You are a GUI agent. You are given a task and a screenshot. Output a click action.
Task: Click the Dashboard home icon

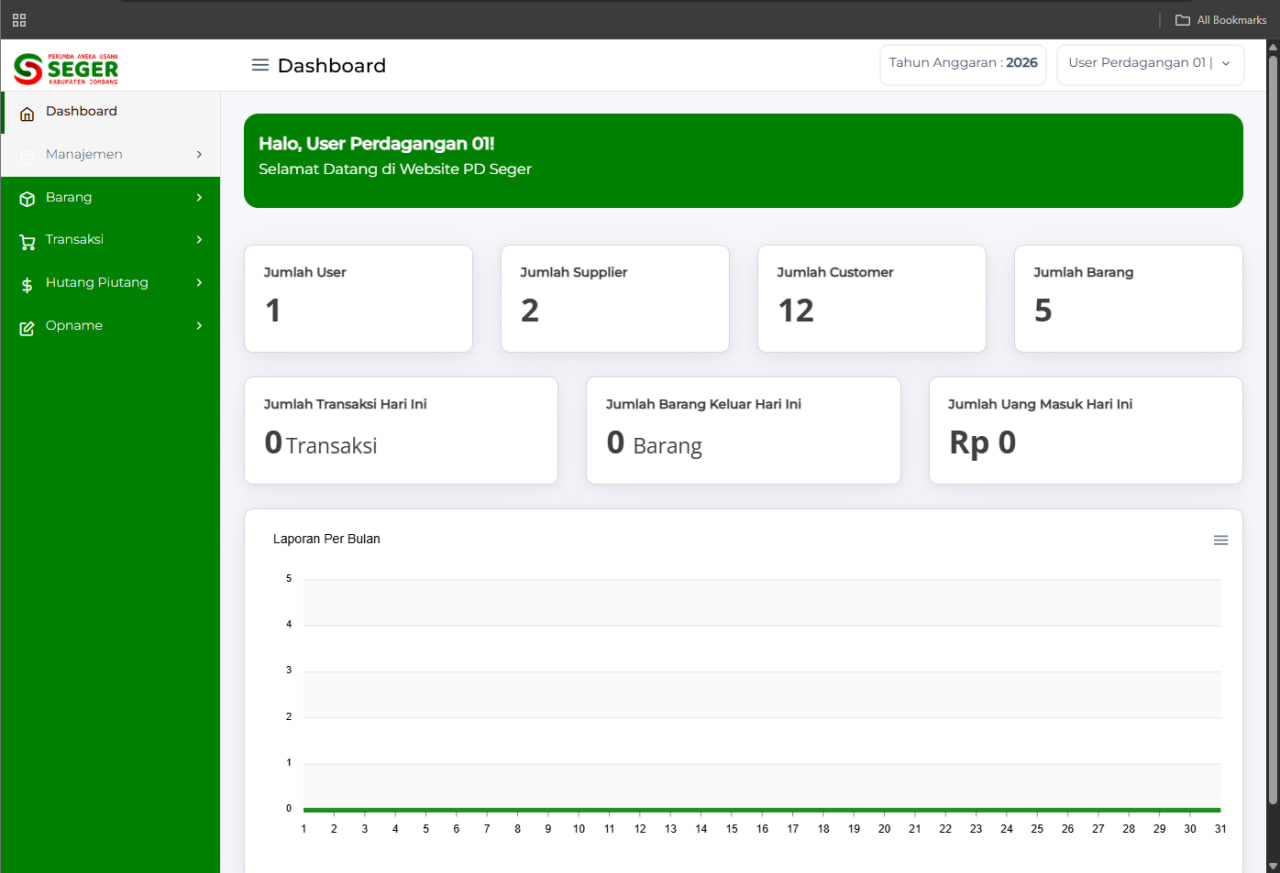27,113
